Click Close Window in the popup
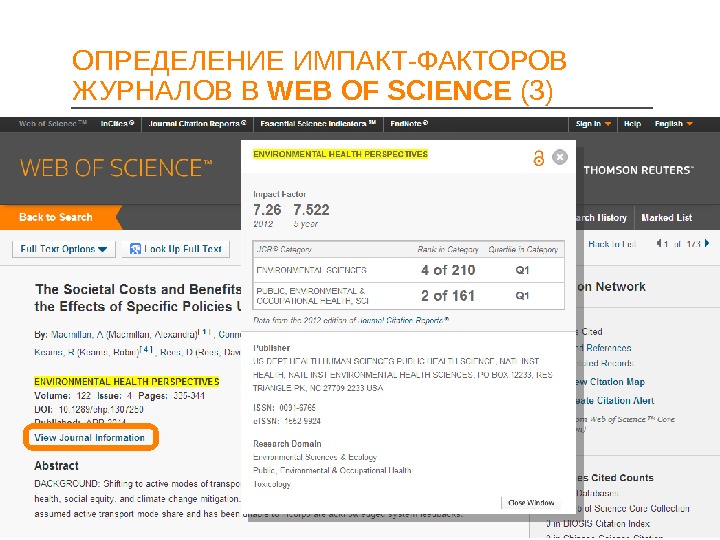 tap(531, 503)
